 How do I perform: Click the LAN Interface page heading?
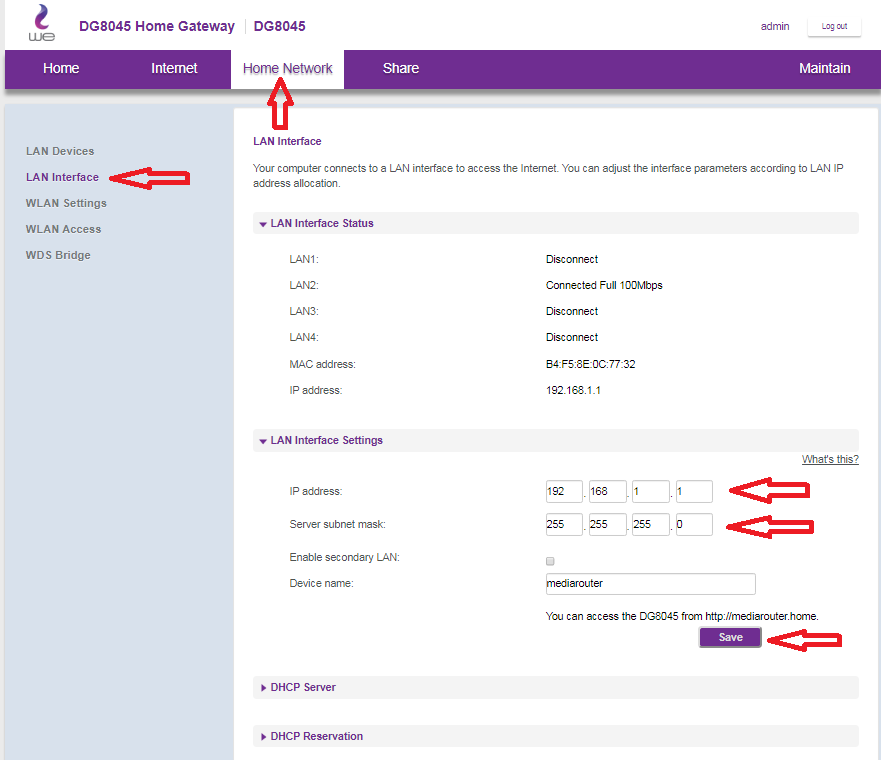click(x=287, y=141)
